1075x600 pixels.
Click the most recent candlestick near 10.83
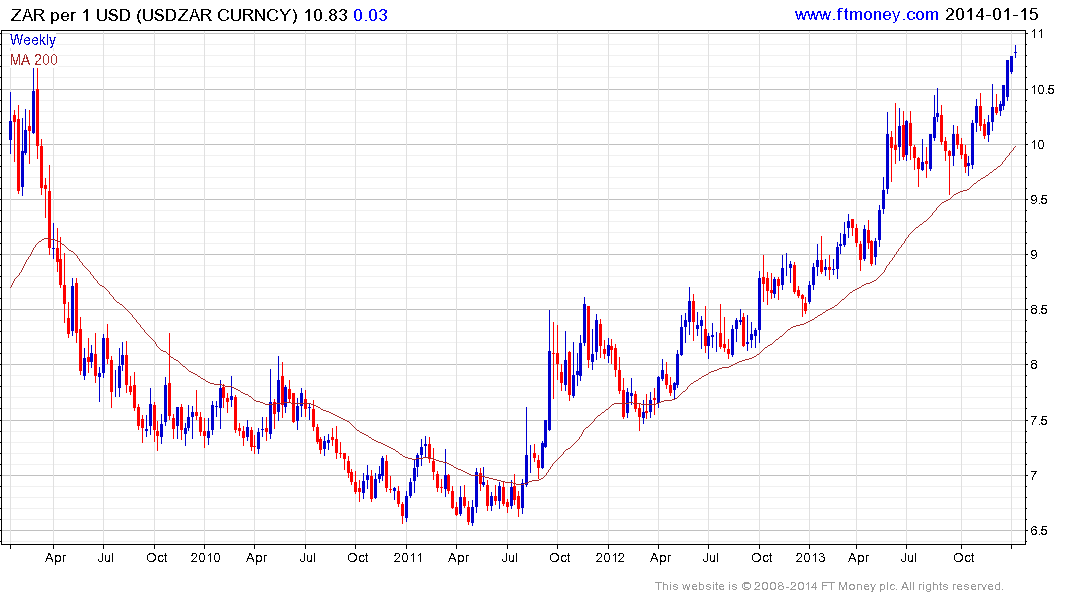tap(1015, 52)
